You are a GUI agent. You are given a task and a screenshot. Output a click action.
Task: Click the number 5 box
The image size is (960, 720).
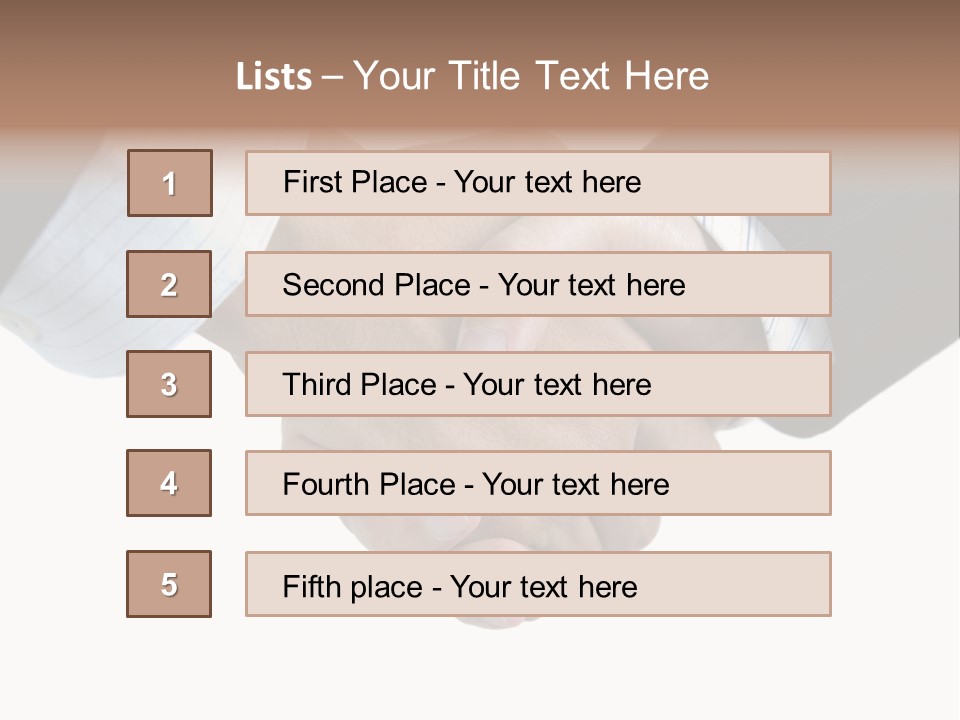(169, 584)
